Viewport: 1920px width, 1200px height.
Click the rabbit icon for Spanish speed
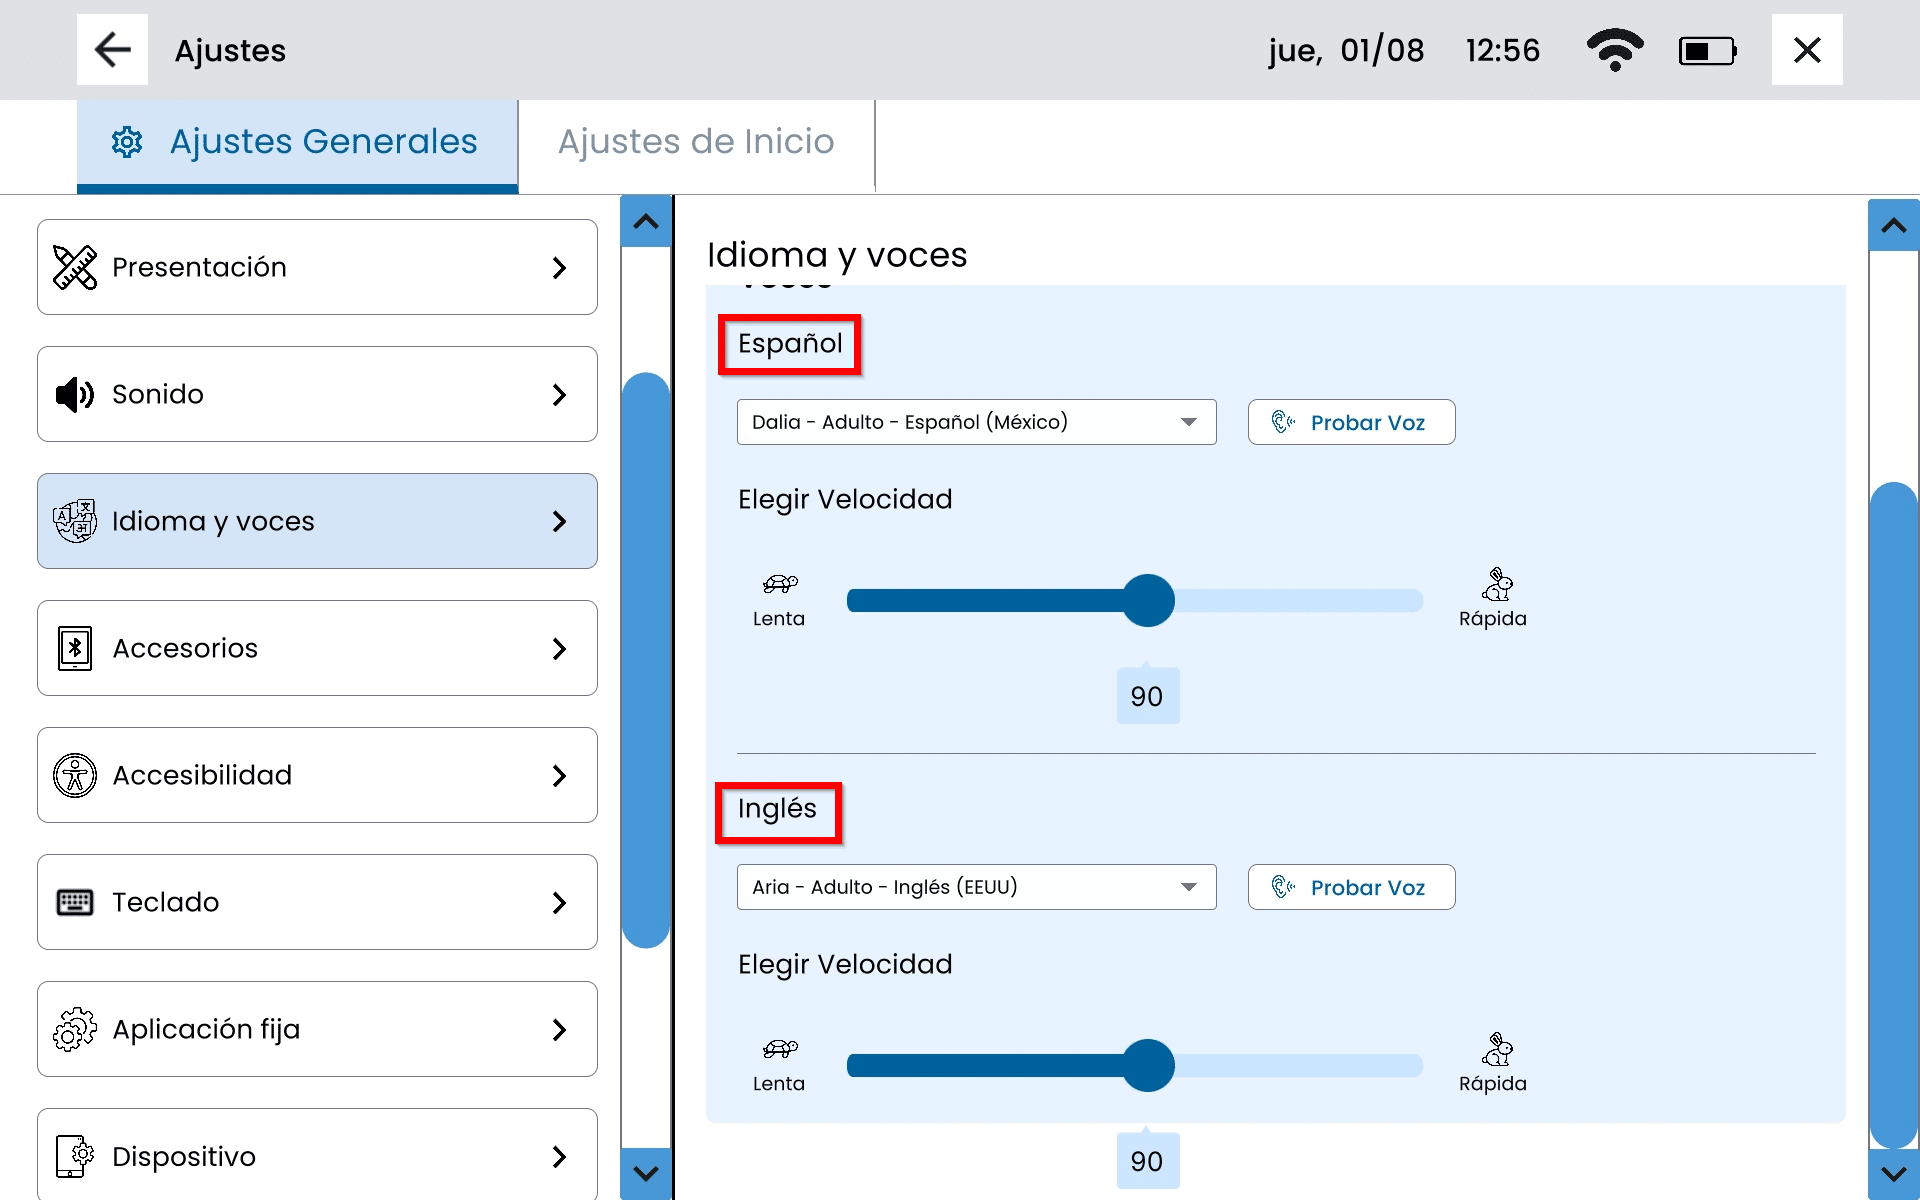[1497, 584]
